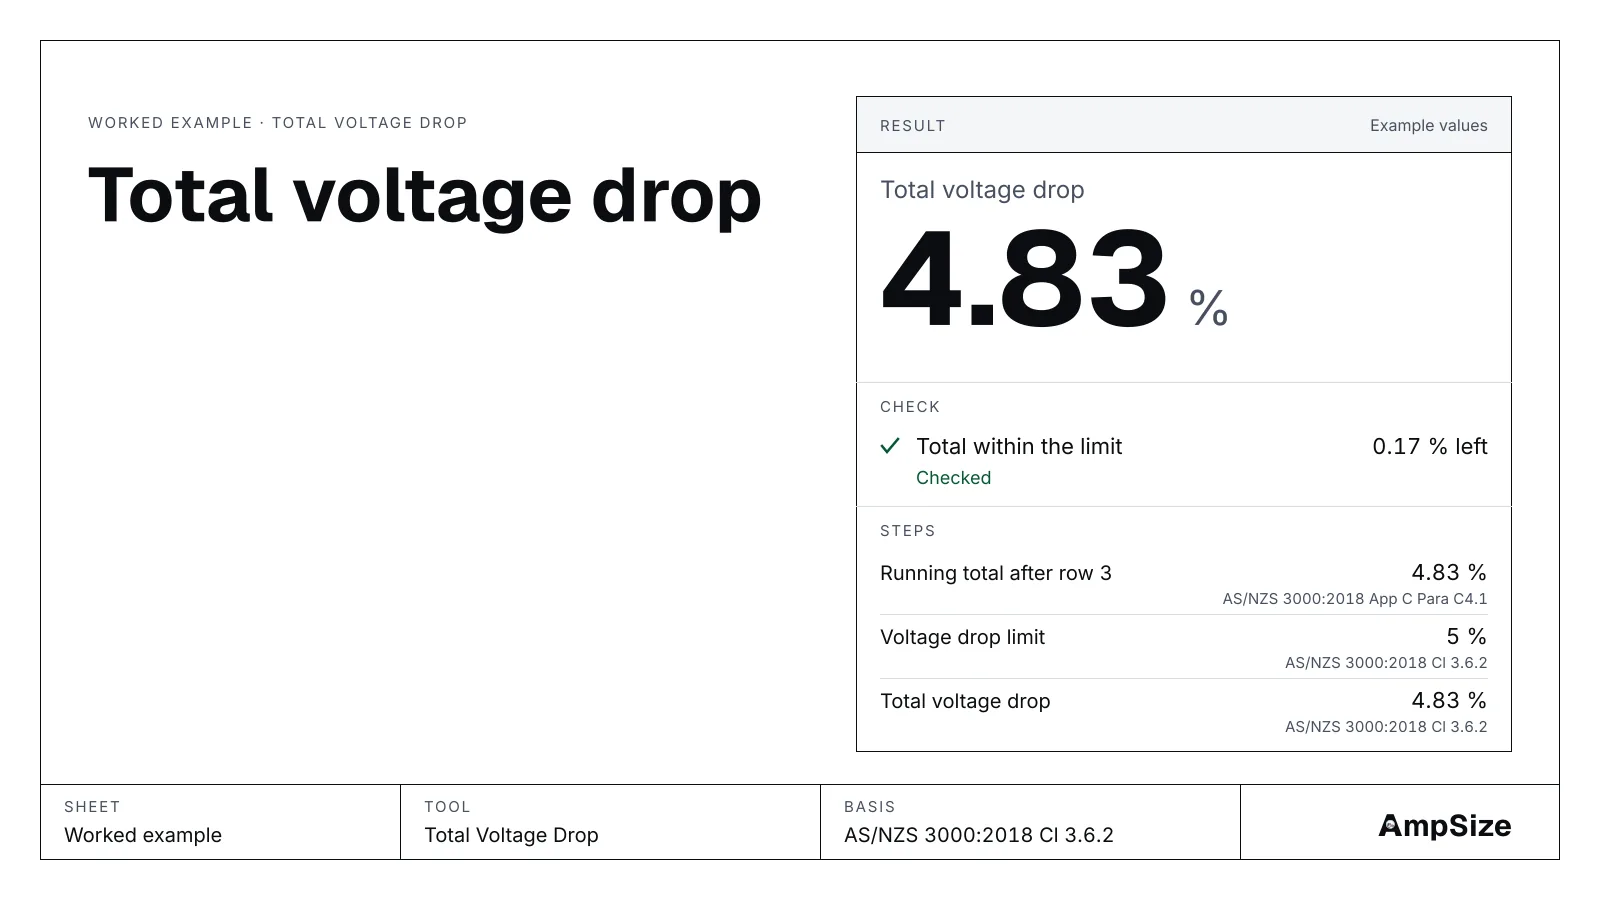This screenshot has width=1600, height=900.
Task: Click reference 'AS/NZS 3000:2018 App C Para C4.1'
Action: 1355,599
